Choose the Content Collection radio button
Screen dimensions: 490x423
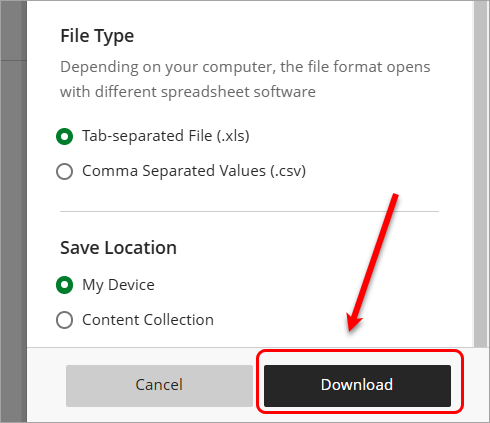pos(64,320)
